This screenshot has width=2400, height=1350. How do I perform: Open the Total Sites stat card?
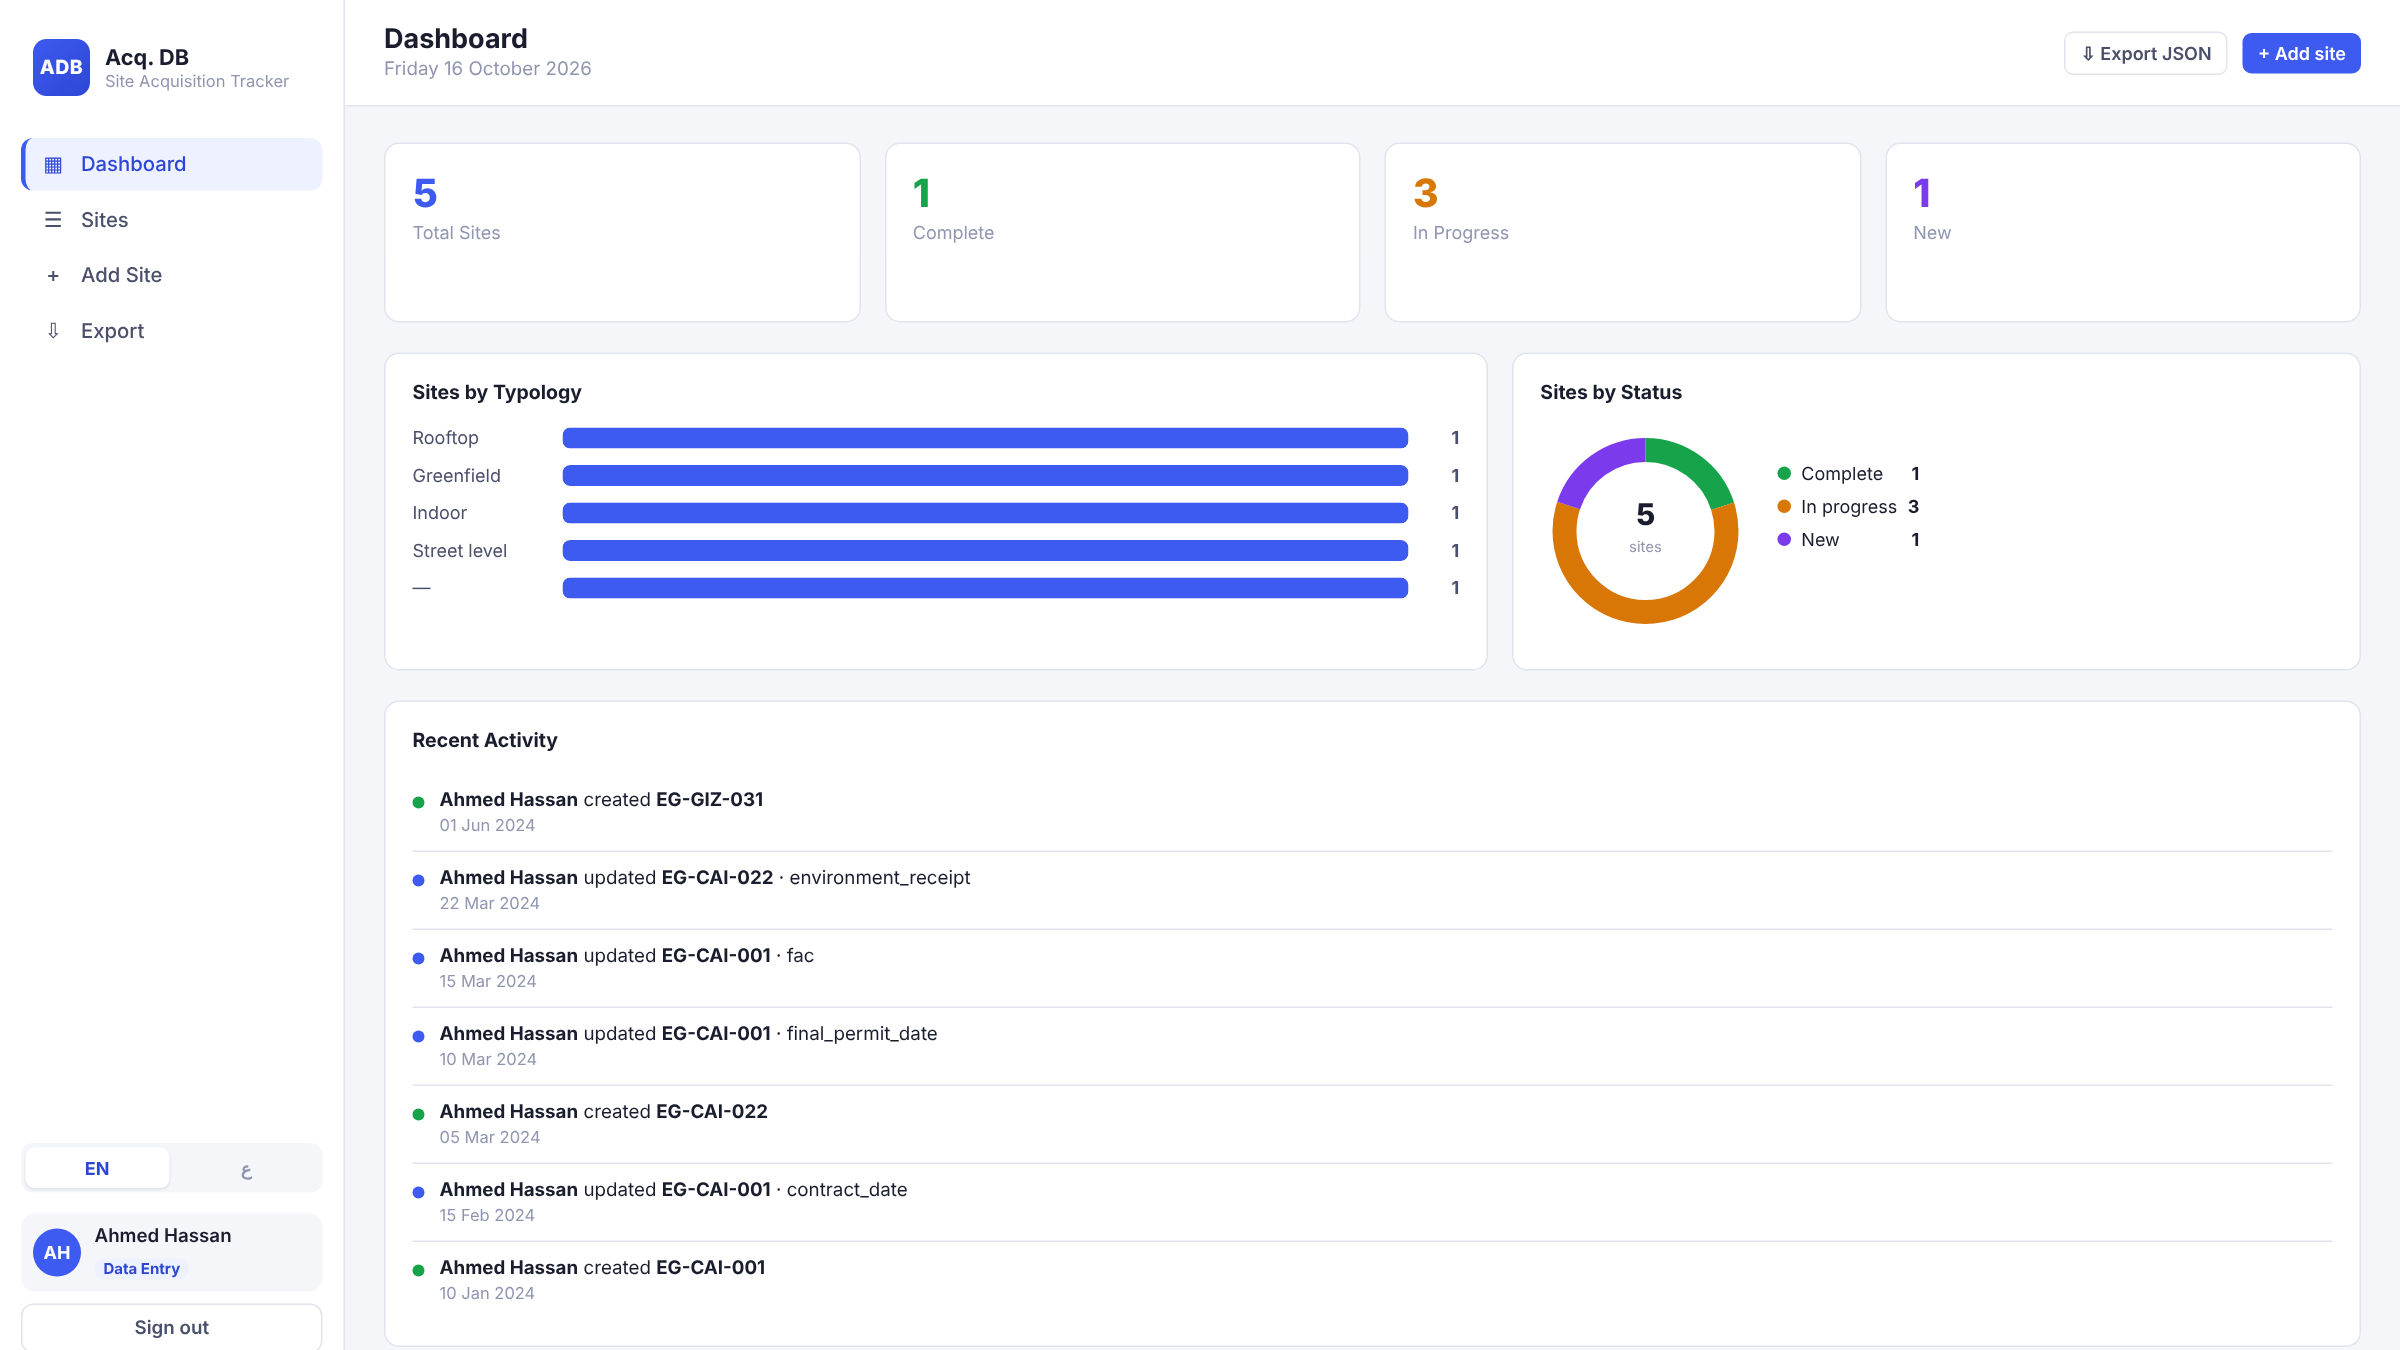[x=622, y=232]
